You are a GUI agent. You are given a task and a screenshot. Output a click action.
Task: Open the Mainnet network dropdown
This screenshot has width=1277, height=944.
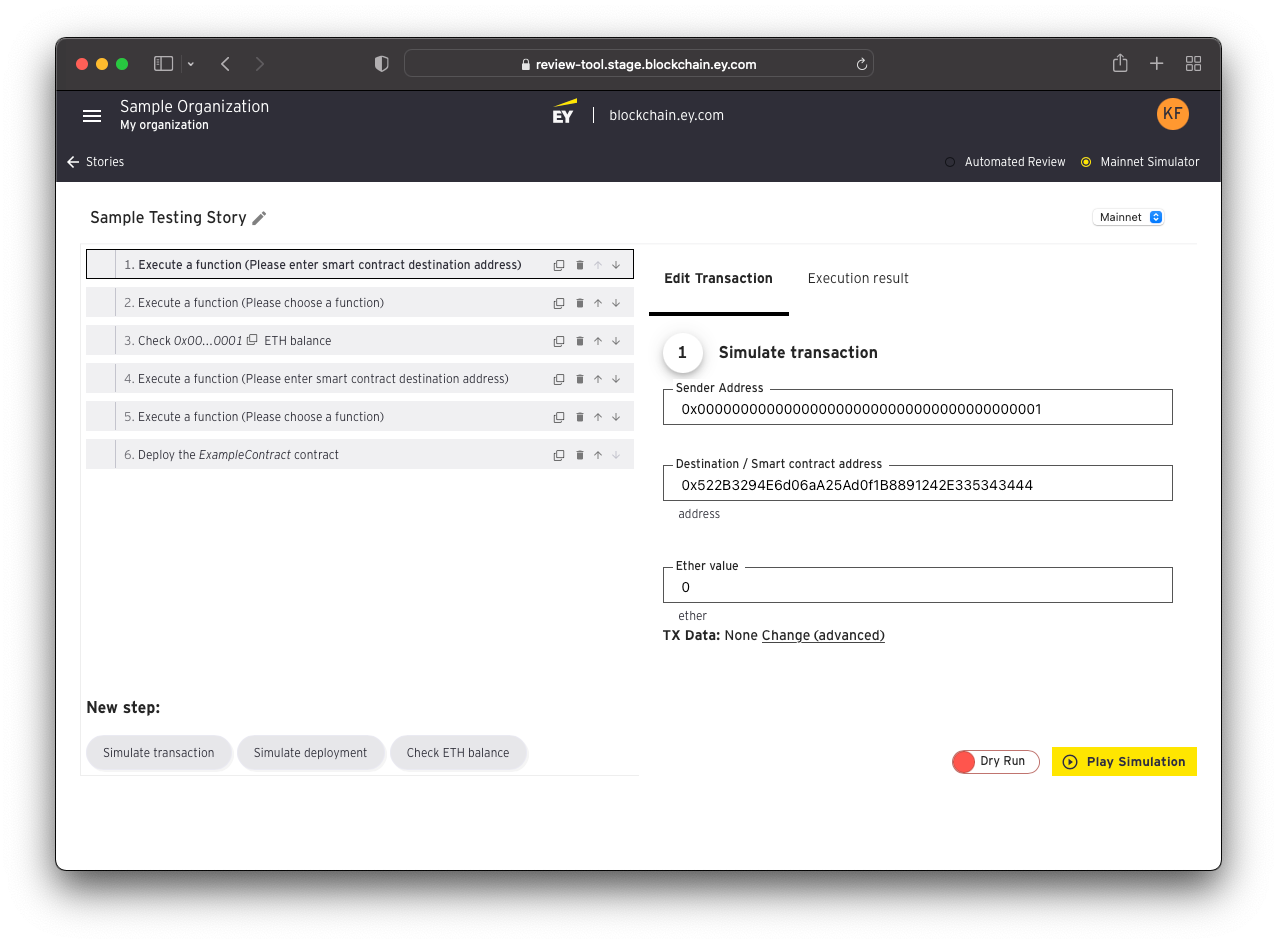[x=1128, y=217]
